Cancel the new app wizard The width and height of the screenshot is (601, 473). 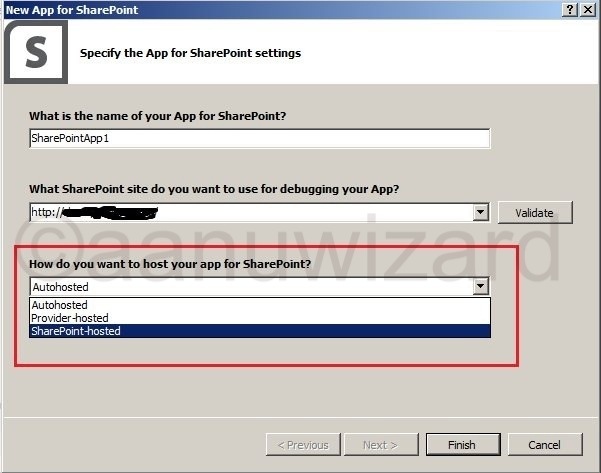click(544, 444)
